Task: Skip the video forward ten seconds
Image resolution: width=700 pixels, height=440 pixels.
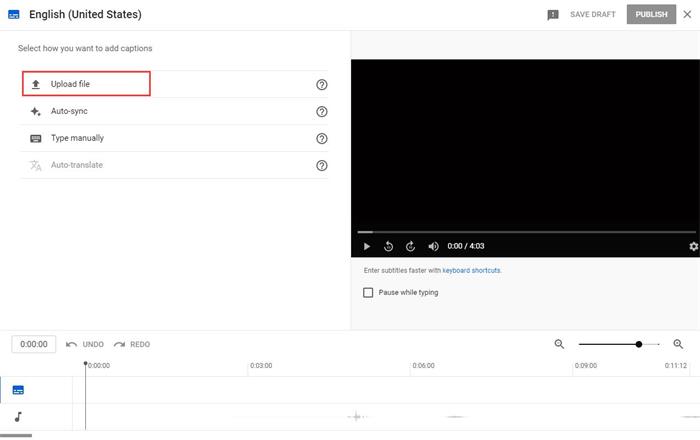Action: (410, 246)
